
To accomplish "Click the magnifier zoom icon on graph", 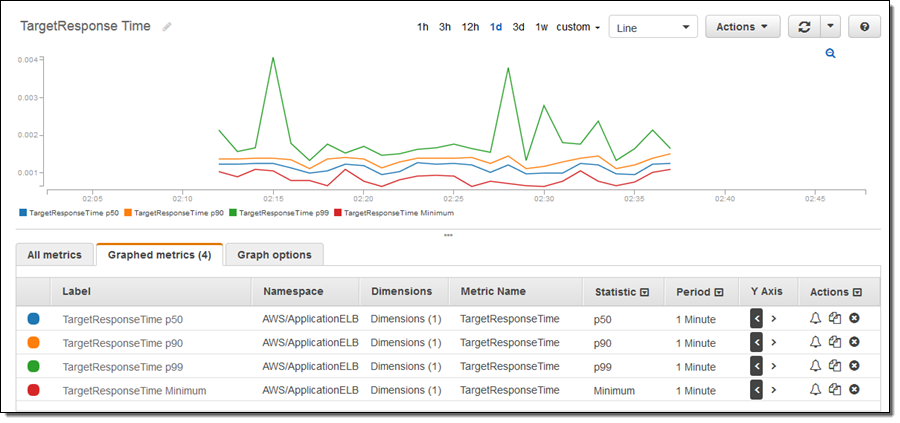I will 830,54.
